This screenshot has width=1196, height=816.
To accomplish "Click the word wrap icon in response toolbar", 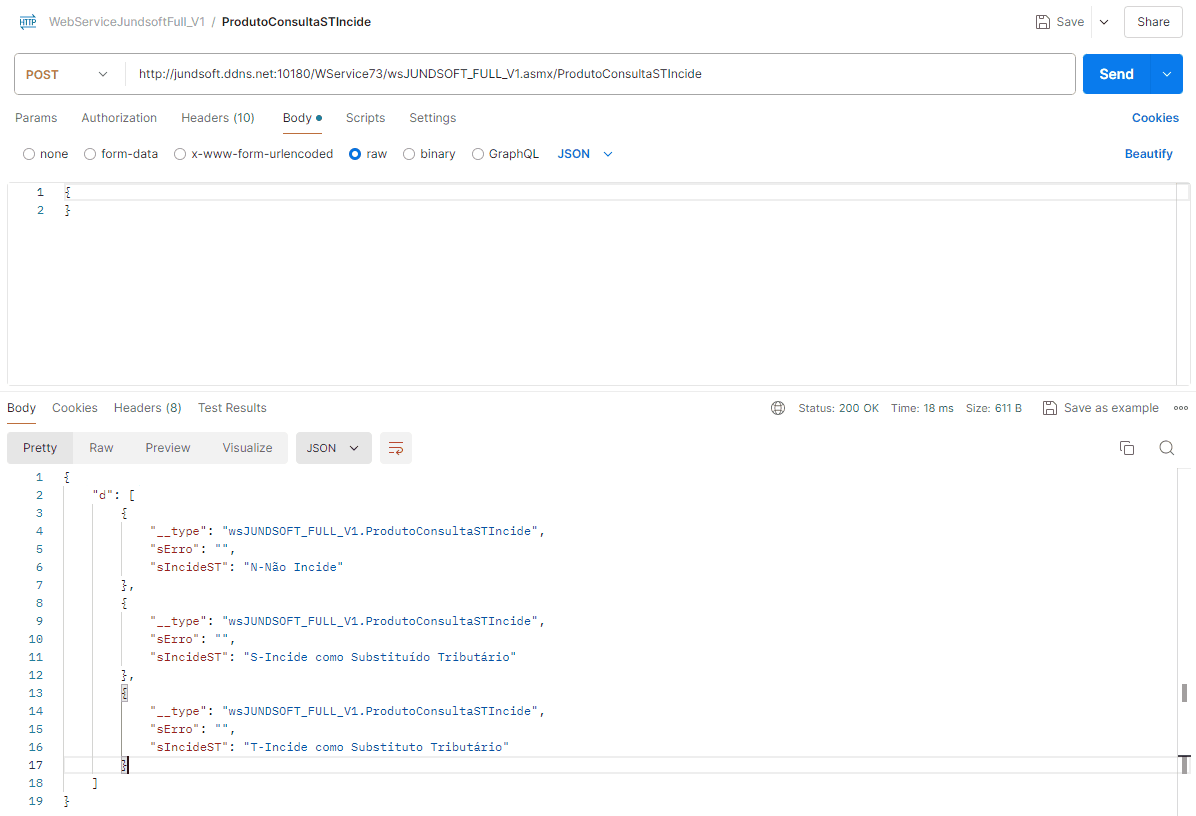I will 396,448.
